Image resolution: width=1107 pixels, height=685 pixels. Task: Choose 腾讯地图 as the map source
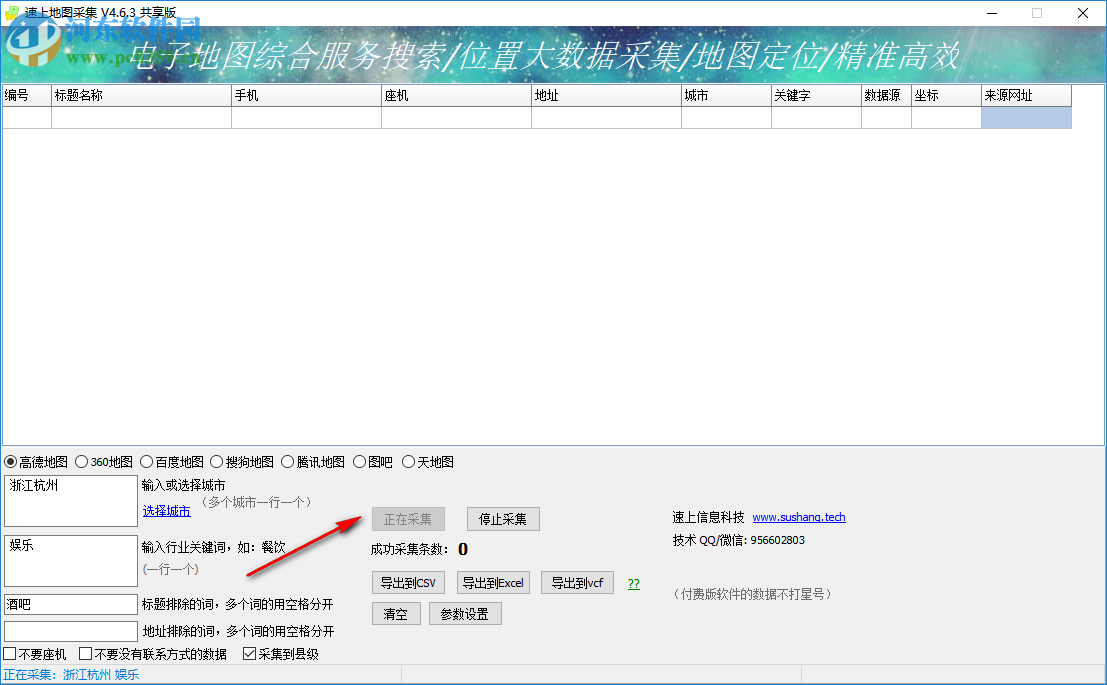pyautogui.click(x=288, y=461)
